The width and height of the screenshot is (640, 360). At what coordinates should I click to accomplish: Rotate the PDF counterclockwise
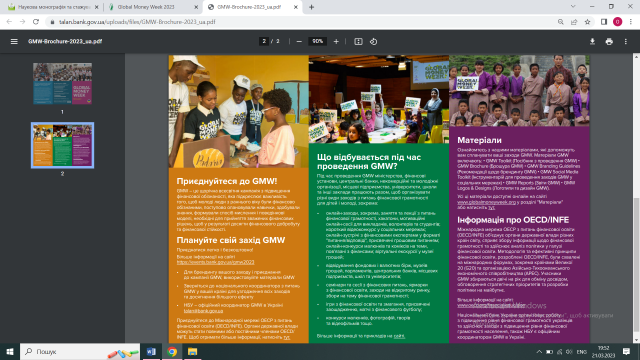(373, 41)
